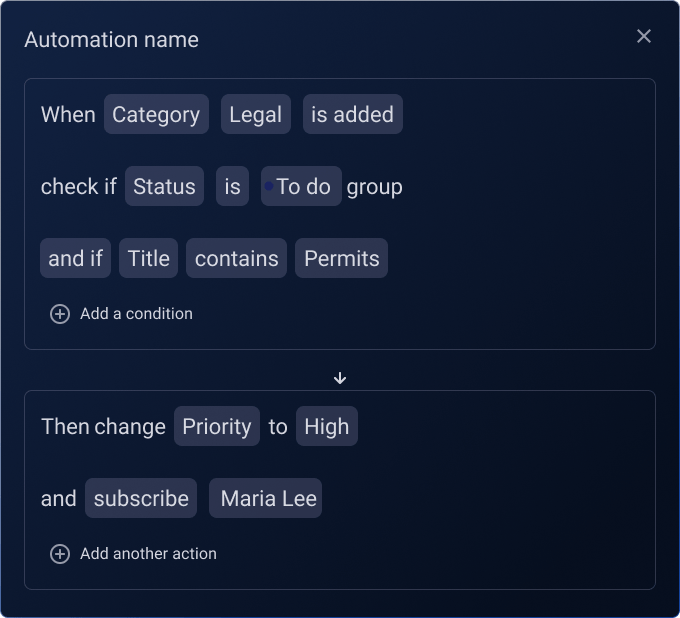Change the High priority value
This screenshot has height=618, width=680.
point(327,426)
